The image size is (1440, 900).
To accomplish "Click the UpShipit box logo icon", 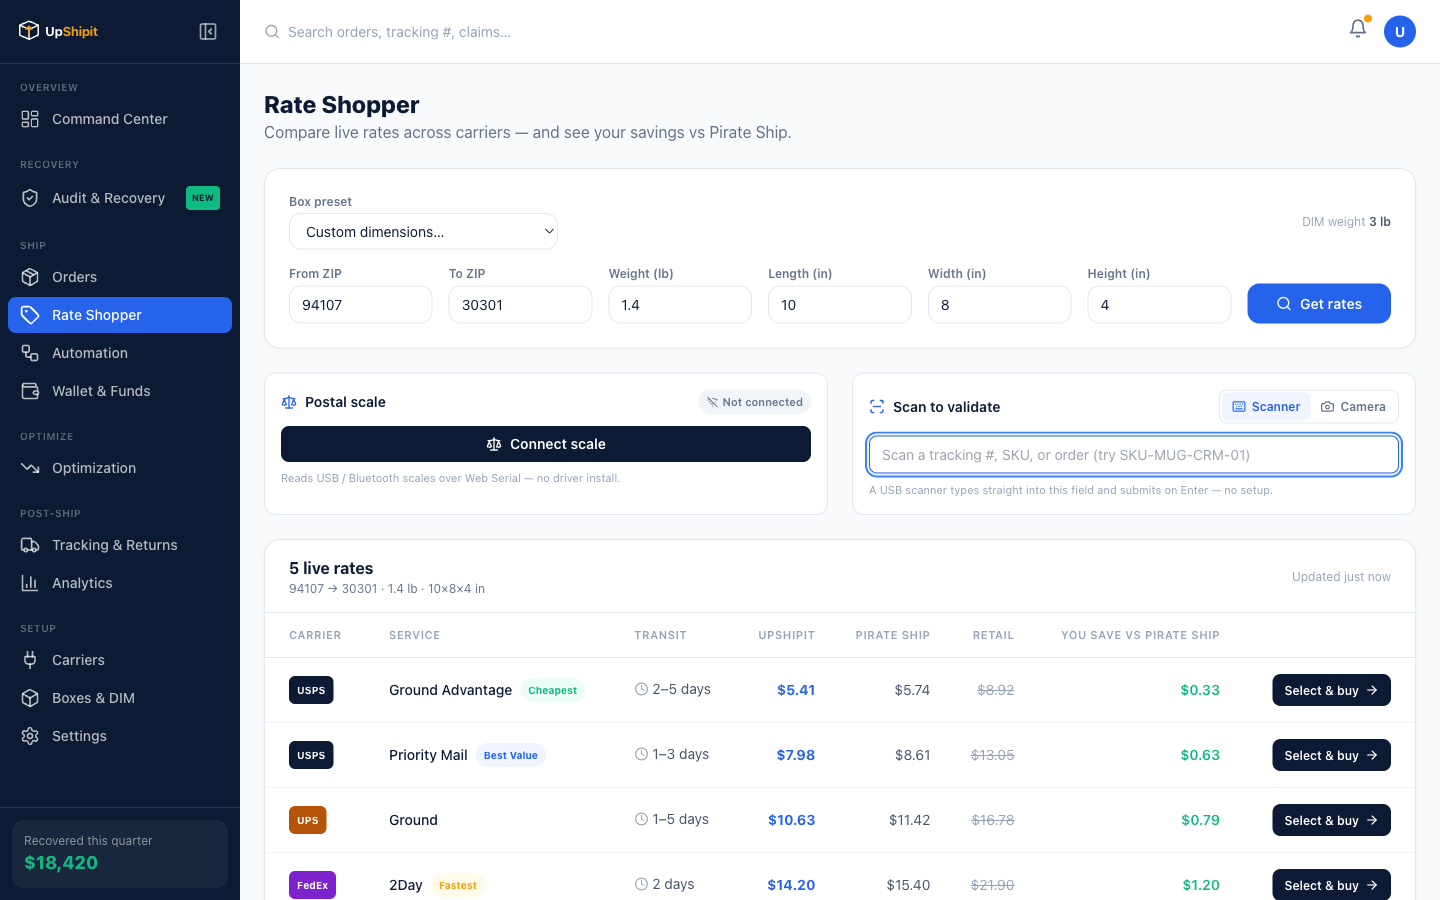I will (29, 31).
